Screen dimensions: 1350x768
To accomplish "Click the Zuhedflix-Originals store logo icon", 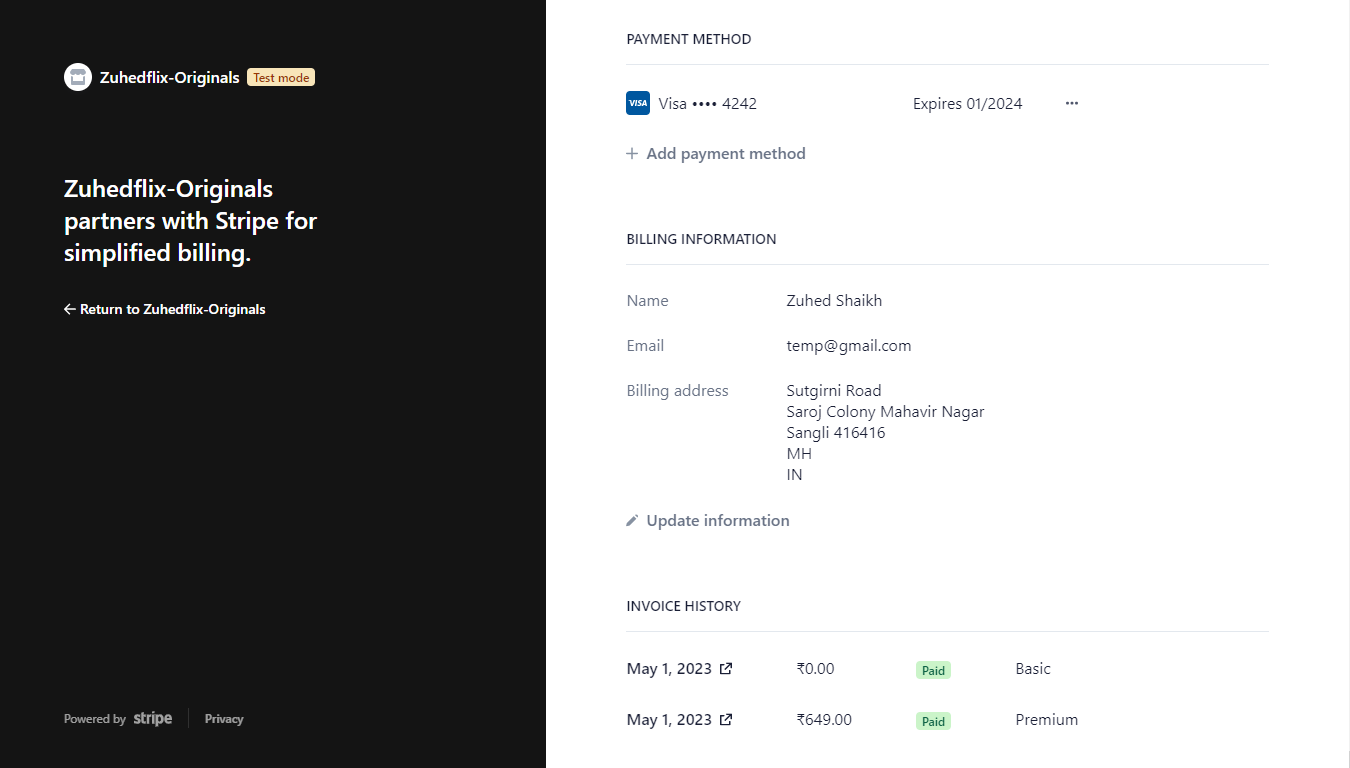I will tap(78, 77).
